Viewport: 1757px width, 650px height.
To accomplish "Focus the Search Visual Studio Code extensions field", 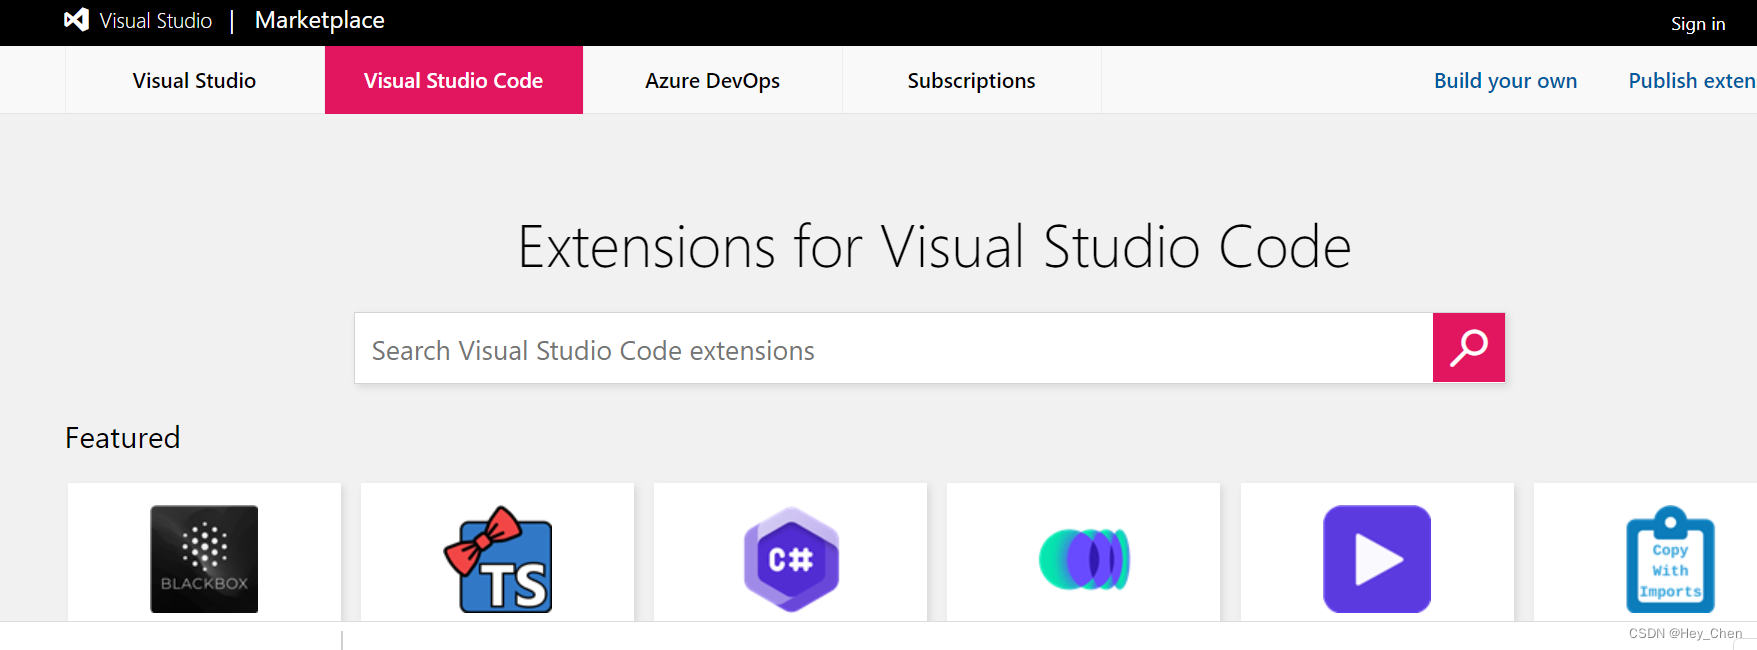I will point(893,348).
